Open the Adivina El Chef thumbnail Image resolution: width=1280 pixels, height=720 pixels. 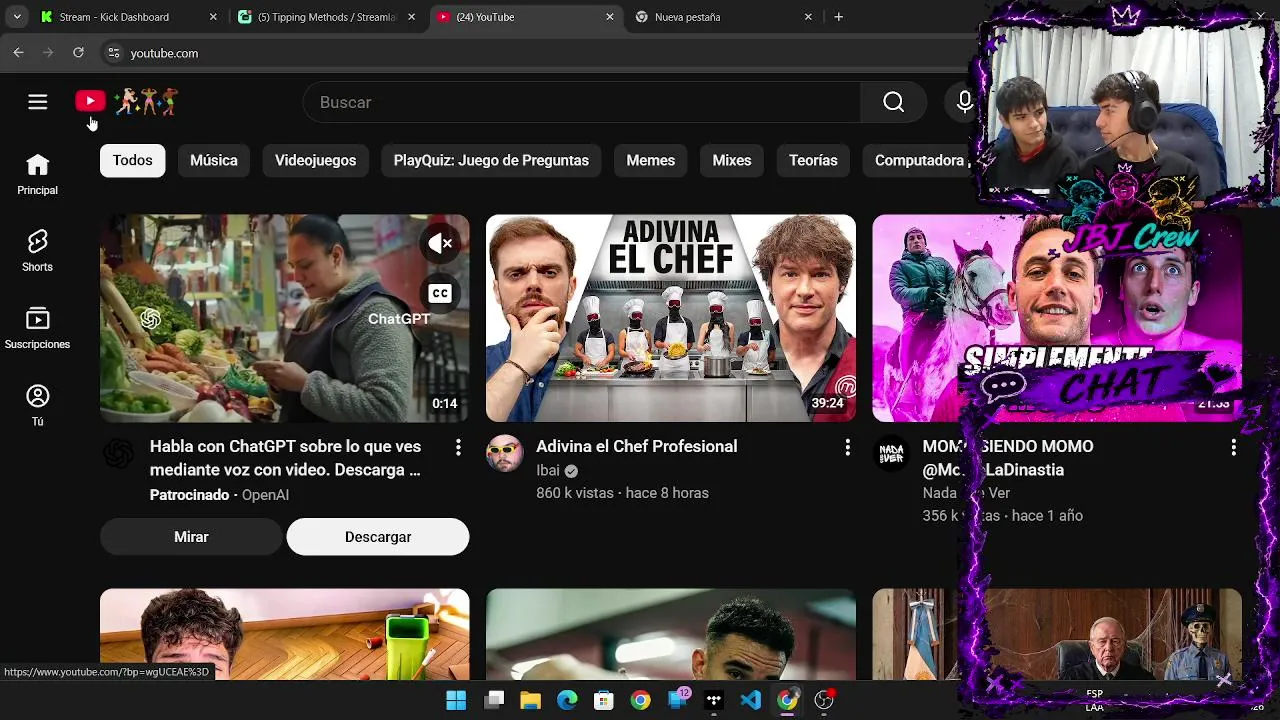point(671,318)
